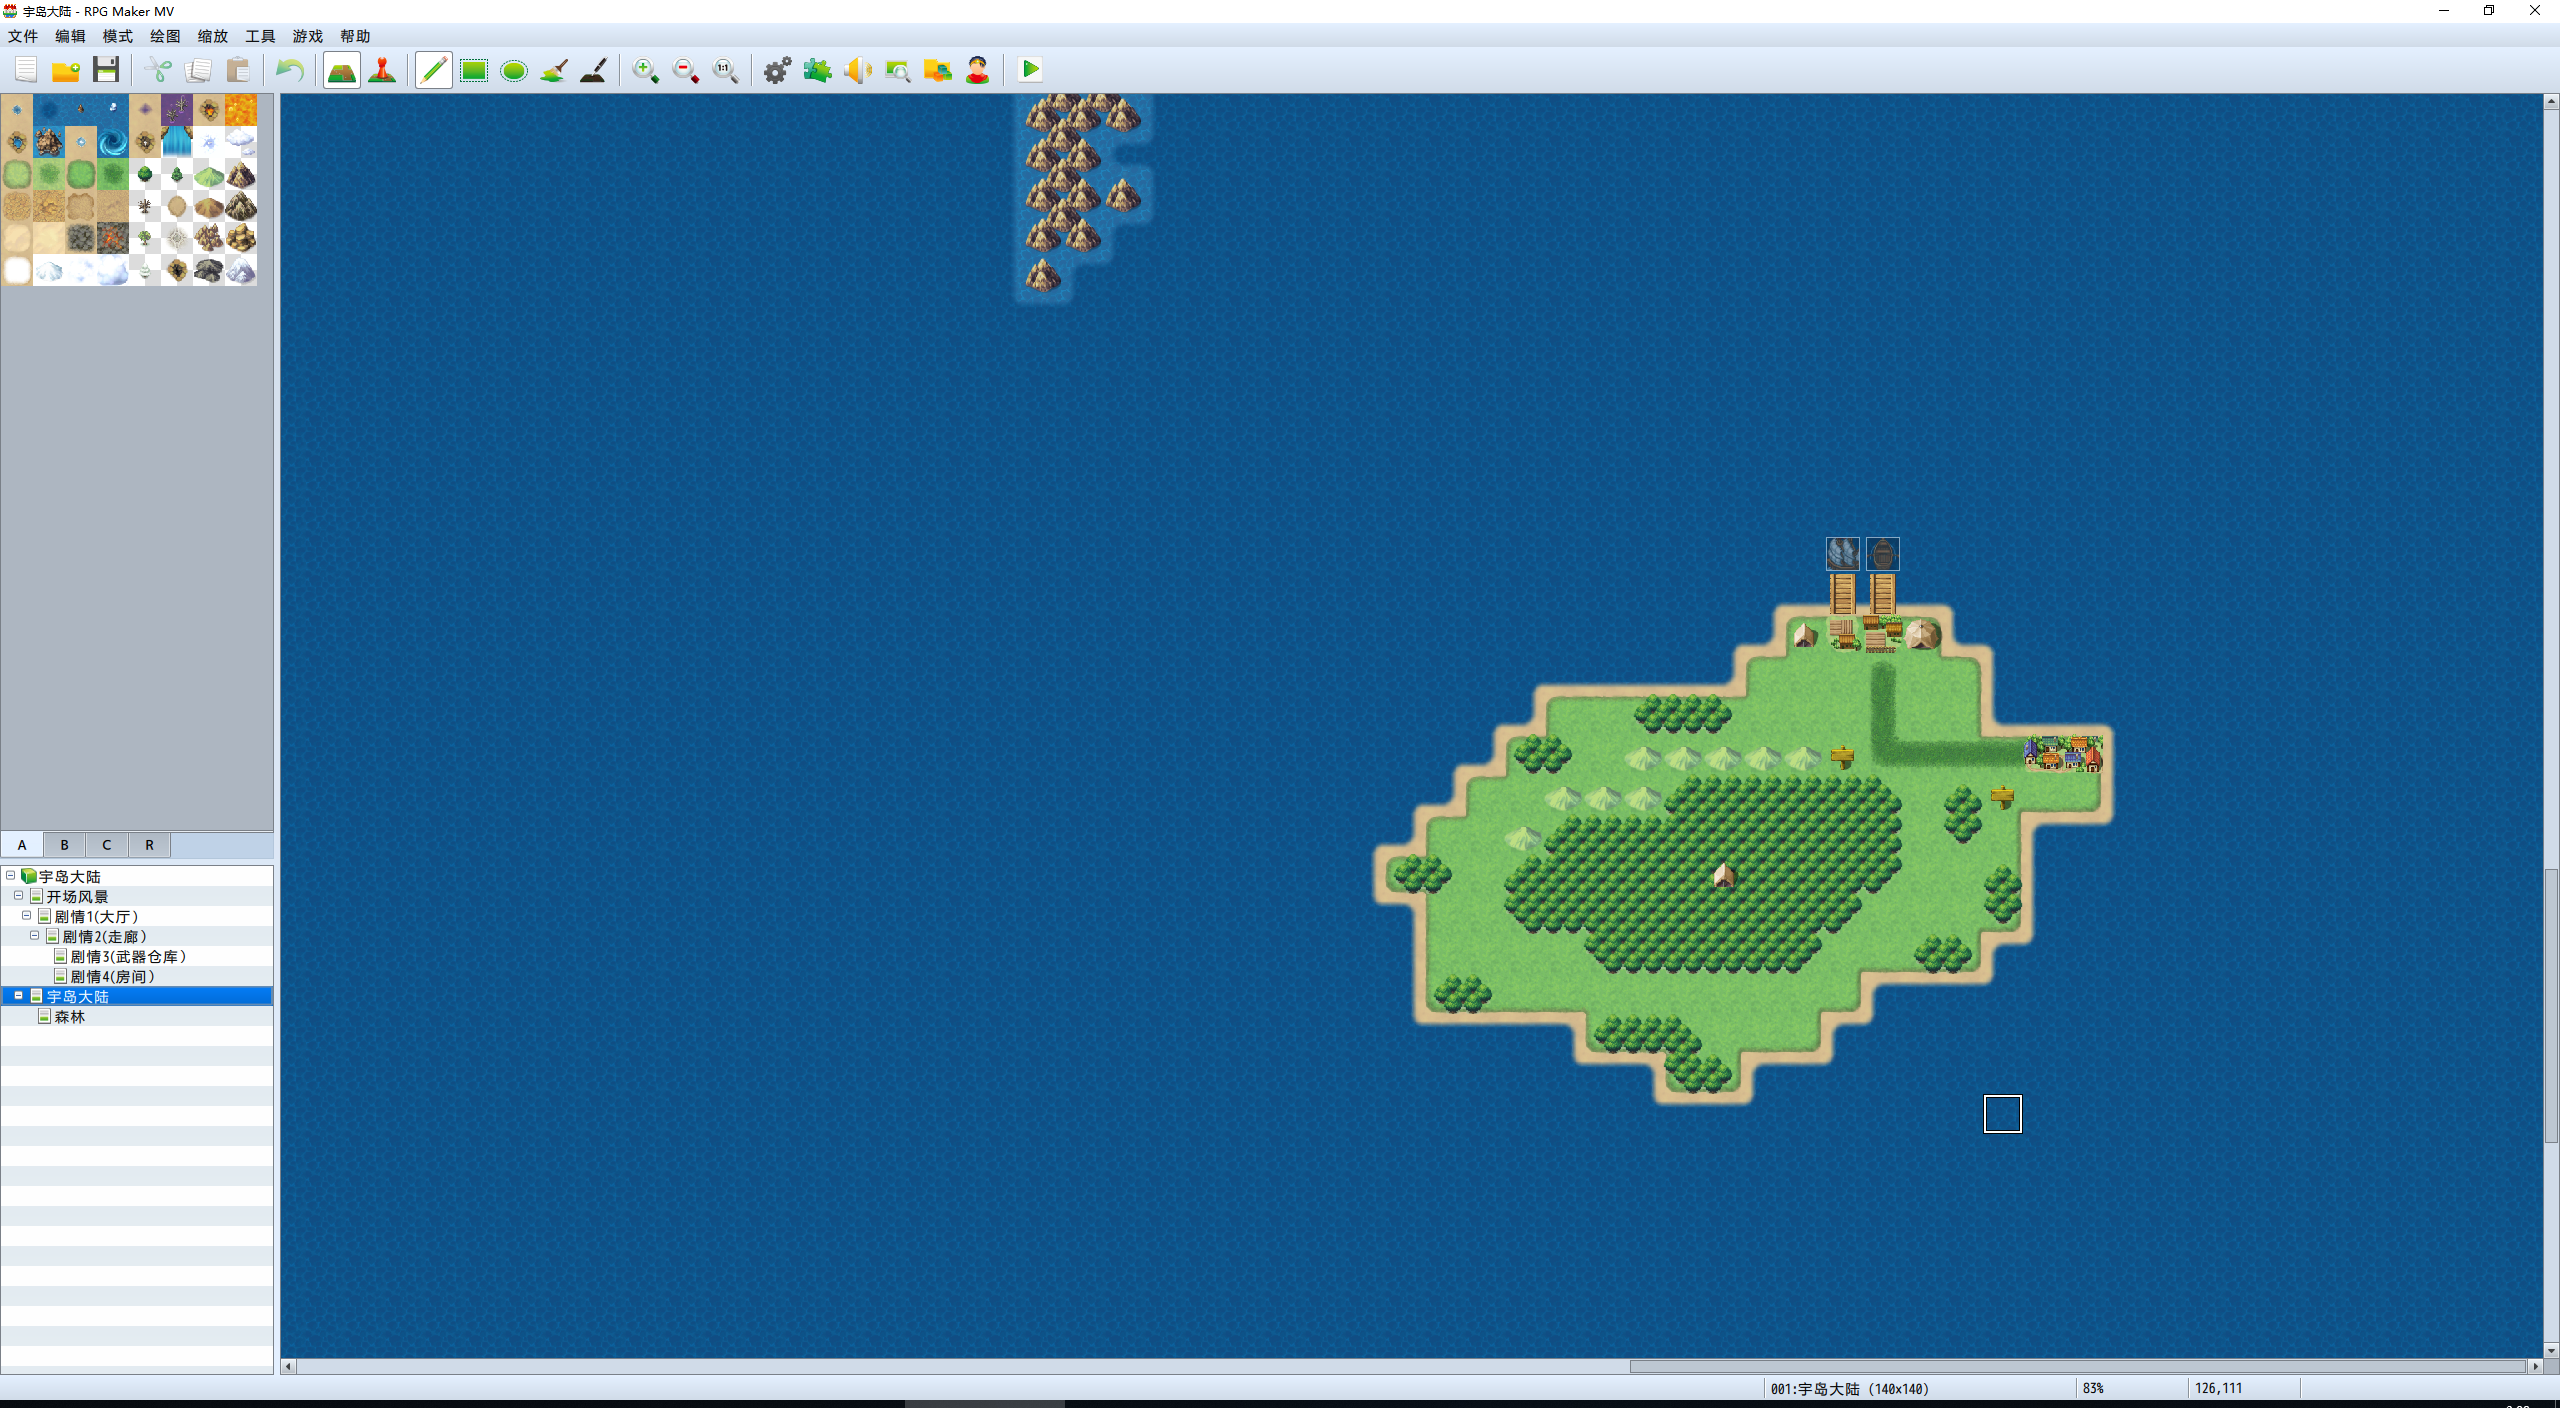Screen dimensions: 2560x1408
Task: Click the horizontal scrollbar thumb of the map
Action: (2077, 1366)
